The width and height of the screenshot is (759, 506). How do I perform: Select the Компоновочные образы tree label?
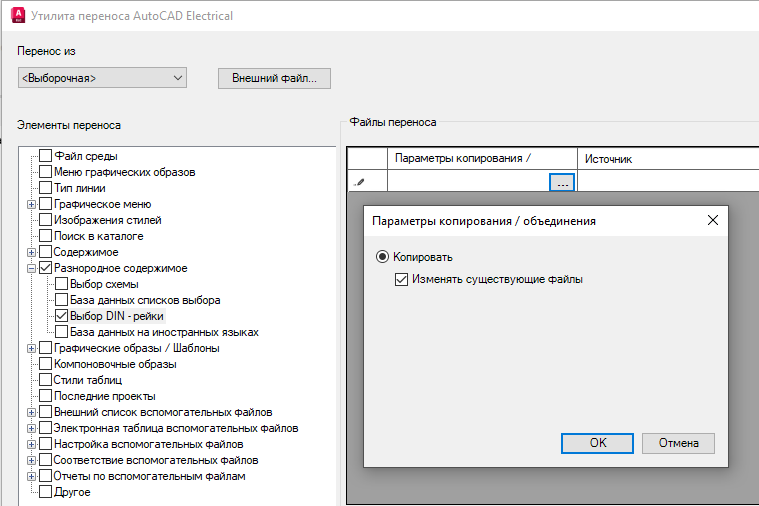(x=115, y=364)
